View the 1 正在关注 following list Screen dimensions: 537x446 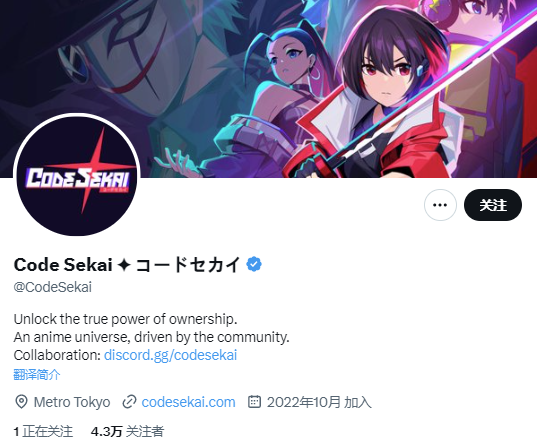(x=43, y=431)
